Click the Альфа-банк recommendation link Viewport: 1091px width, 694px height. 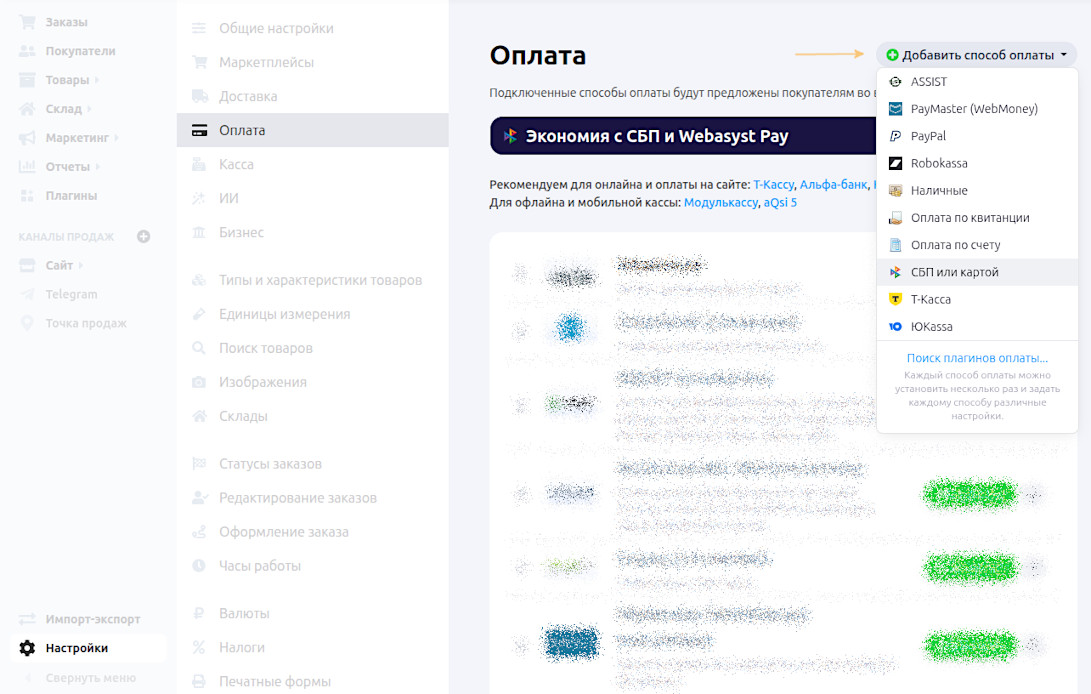pyautogui.click(x=833, y=185)
